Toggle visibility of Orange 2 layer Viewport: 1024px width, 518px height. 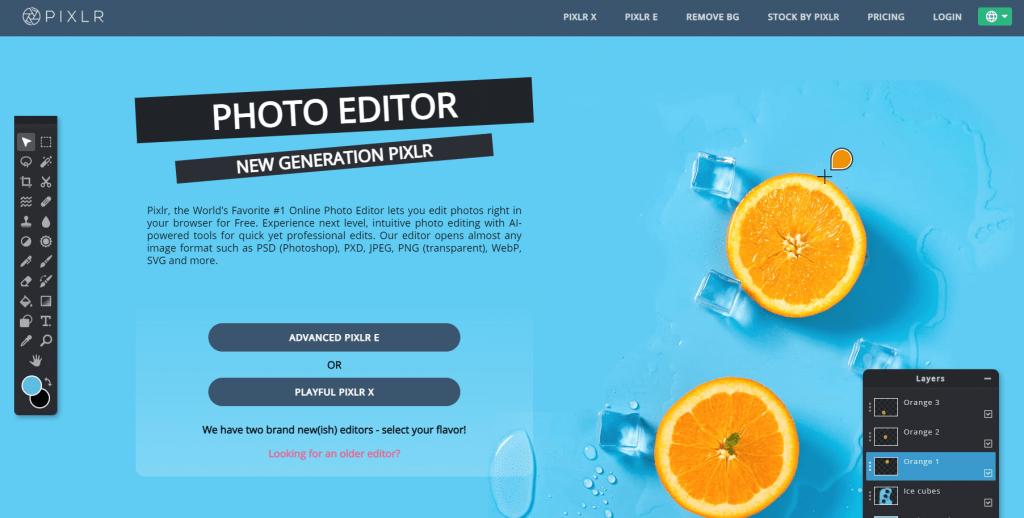point(988,444)
